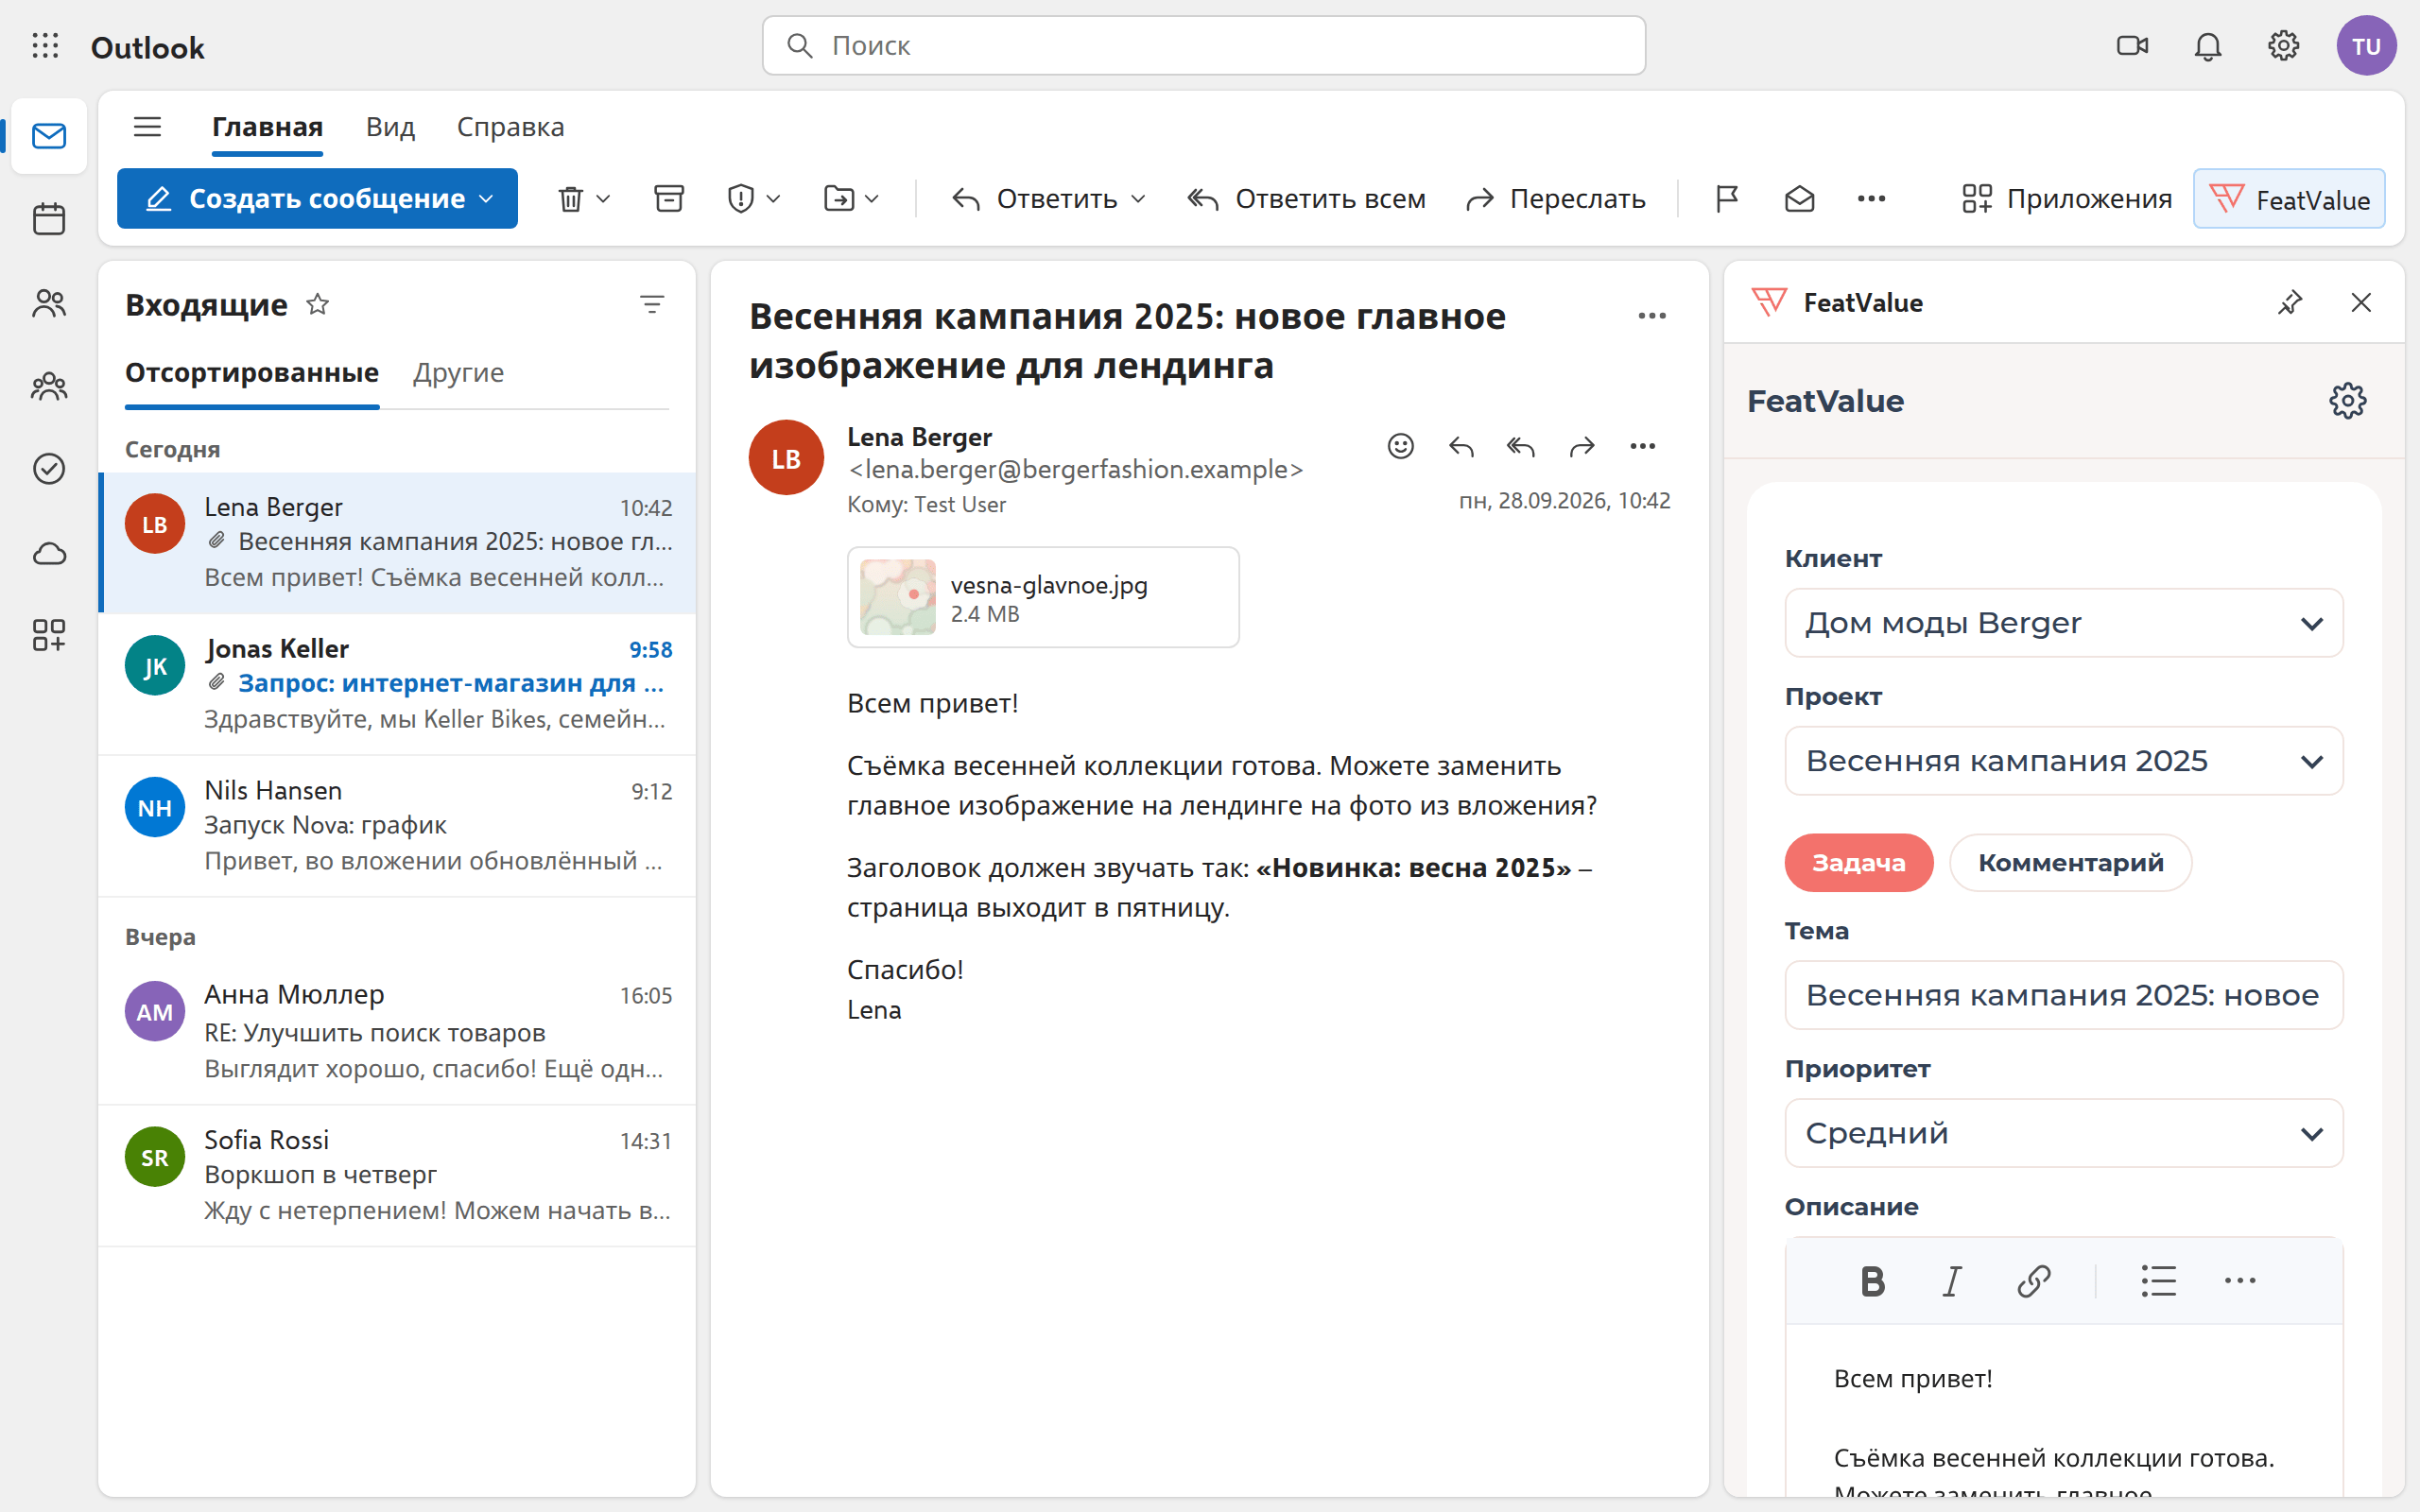This screenshot has width=2420, height=1512.
Task: Open Outlook settings gear in header
Action: pos(2283,46)
